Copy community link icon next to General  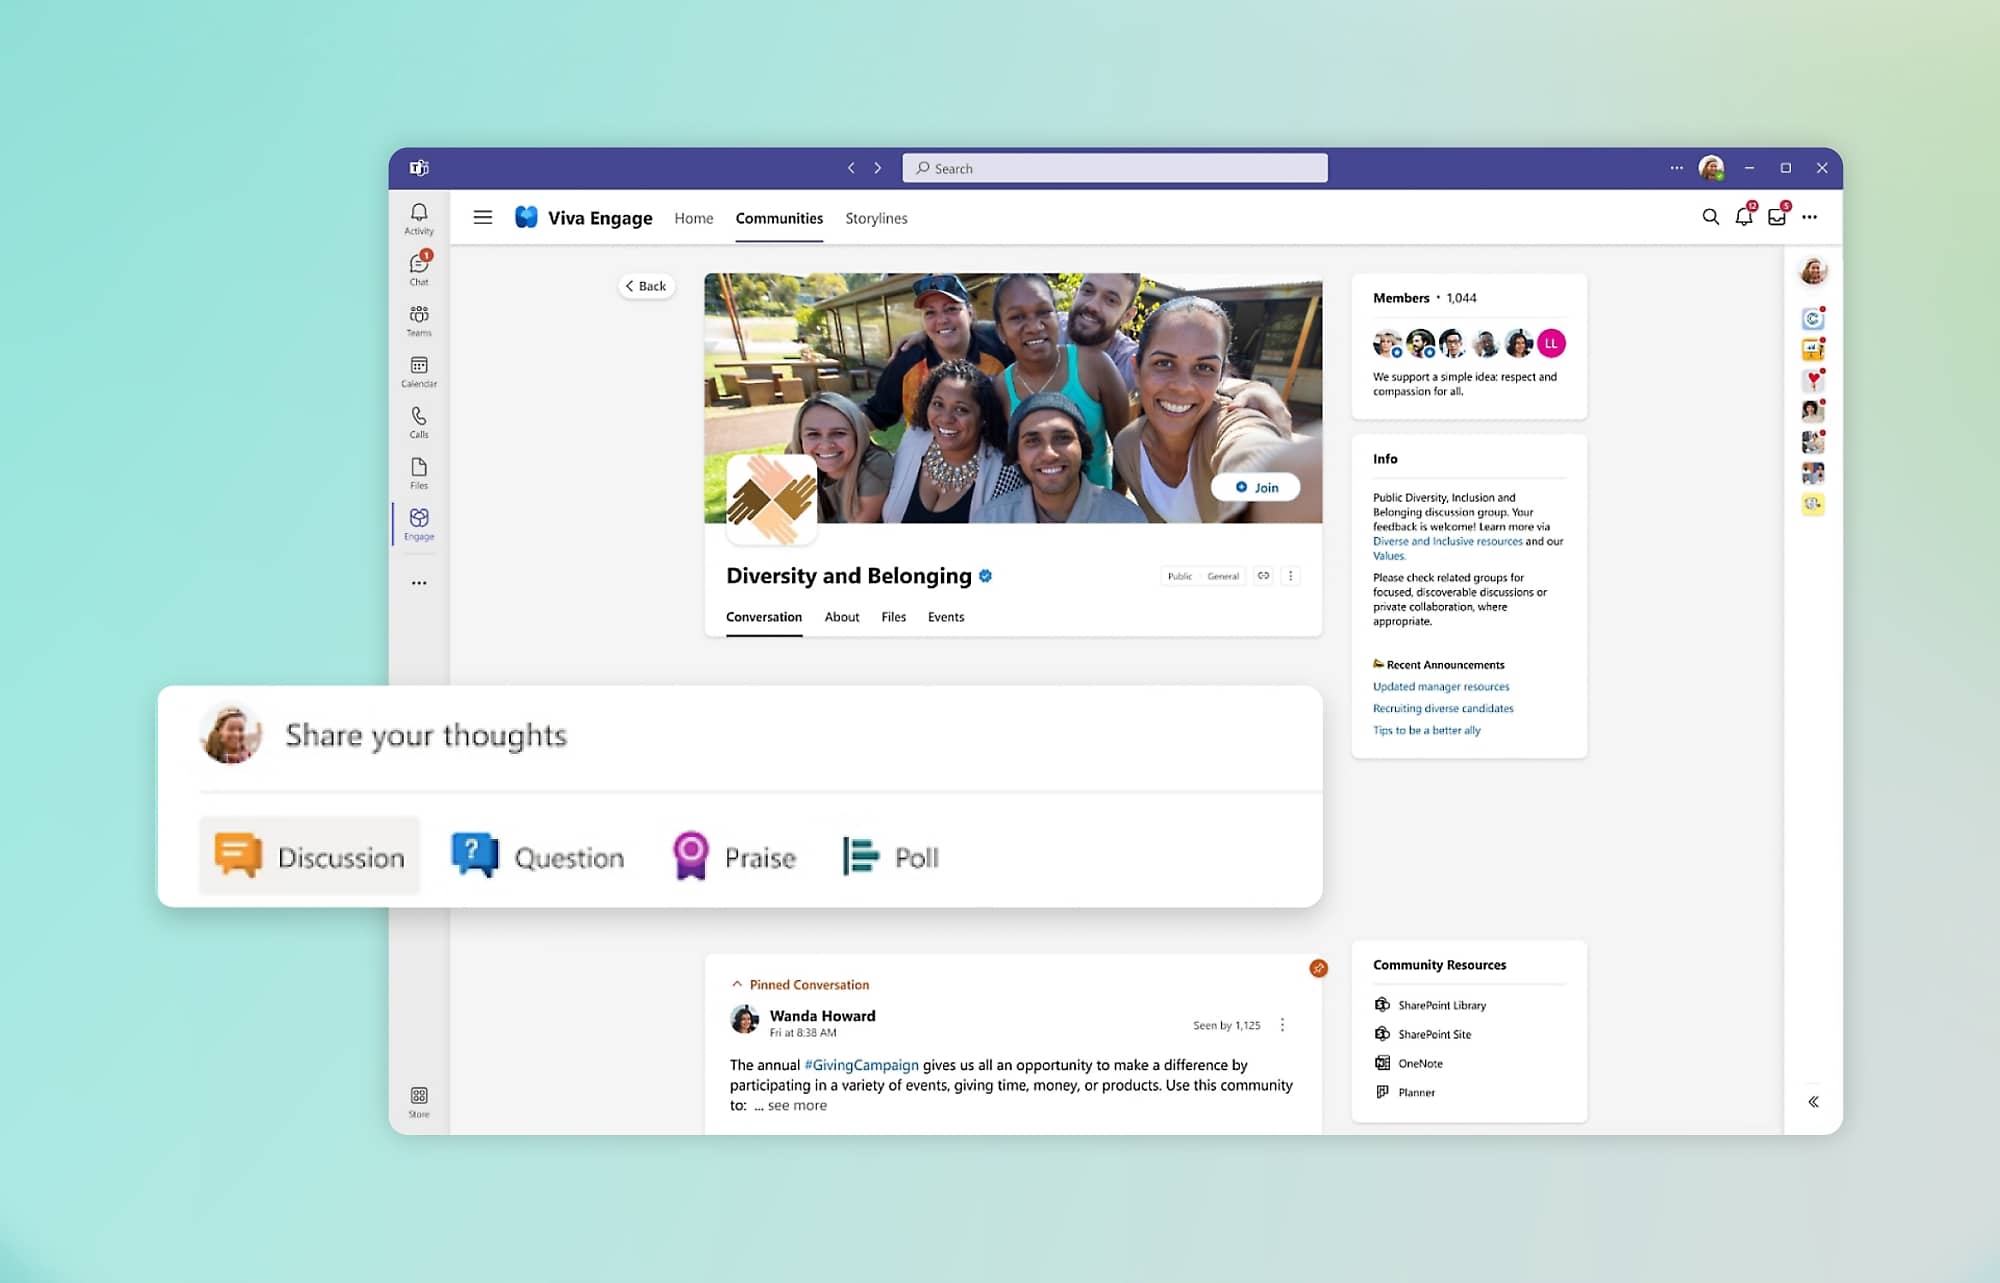tap(1263, 576)
